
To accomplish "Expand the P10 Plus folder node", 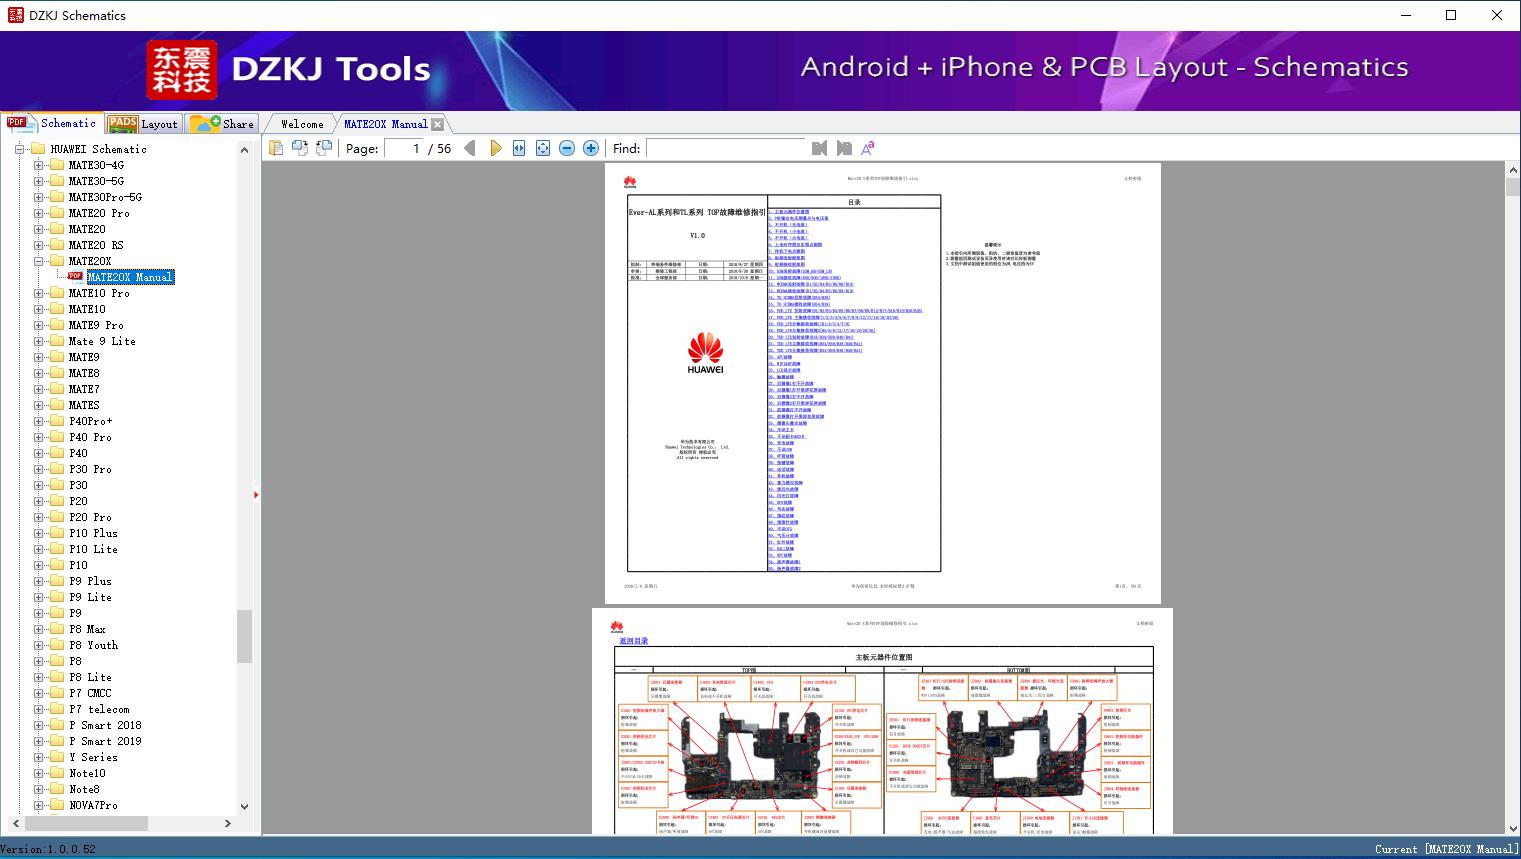I will (38, 533).
